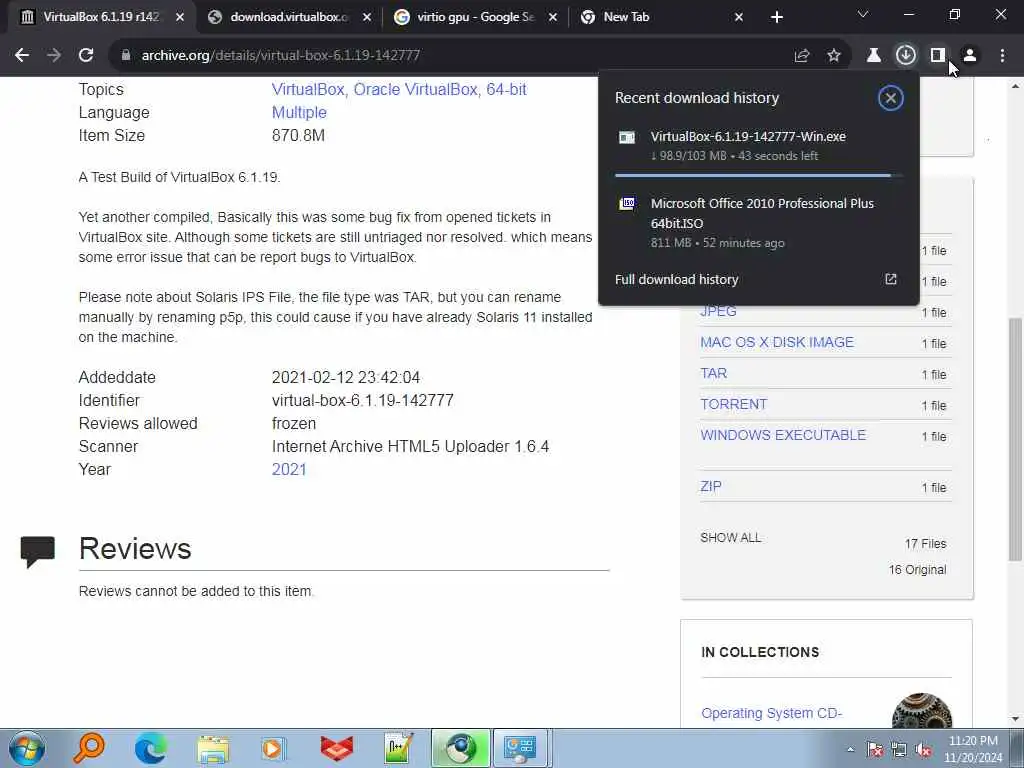Open the Operating System CD- collection link
The width and height of the screenshot is (1024, 768).
[771, 713]
